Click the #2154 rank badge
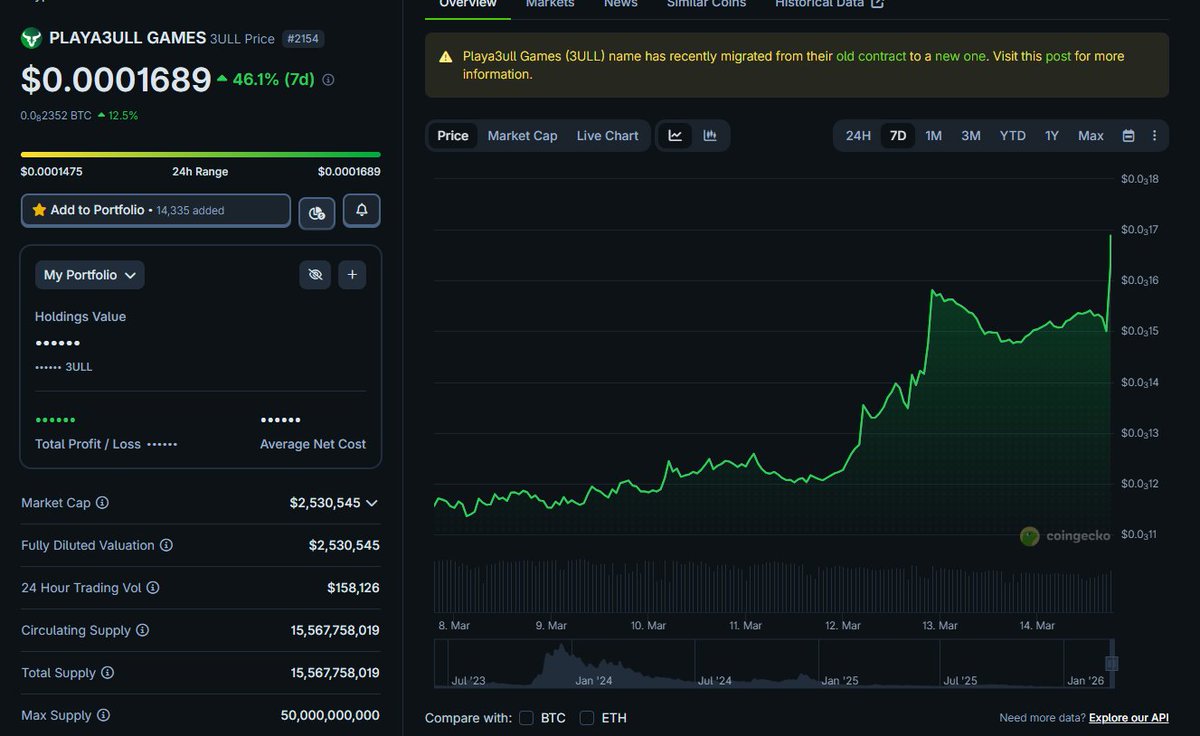Image resolution: width=1200 pixels, height=736 pixels. click(x=304, y=39)
